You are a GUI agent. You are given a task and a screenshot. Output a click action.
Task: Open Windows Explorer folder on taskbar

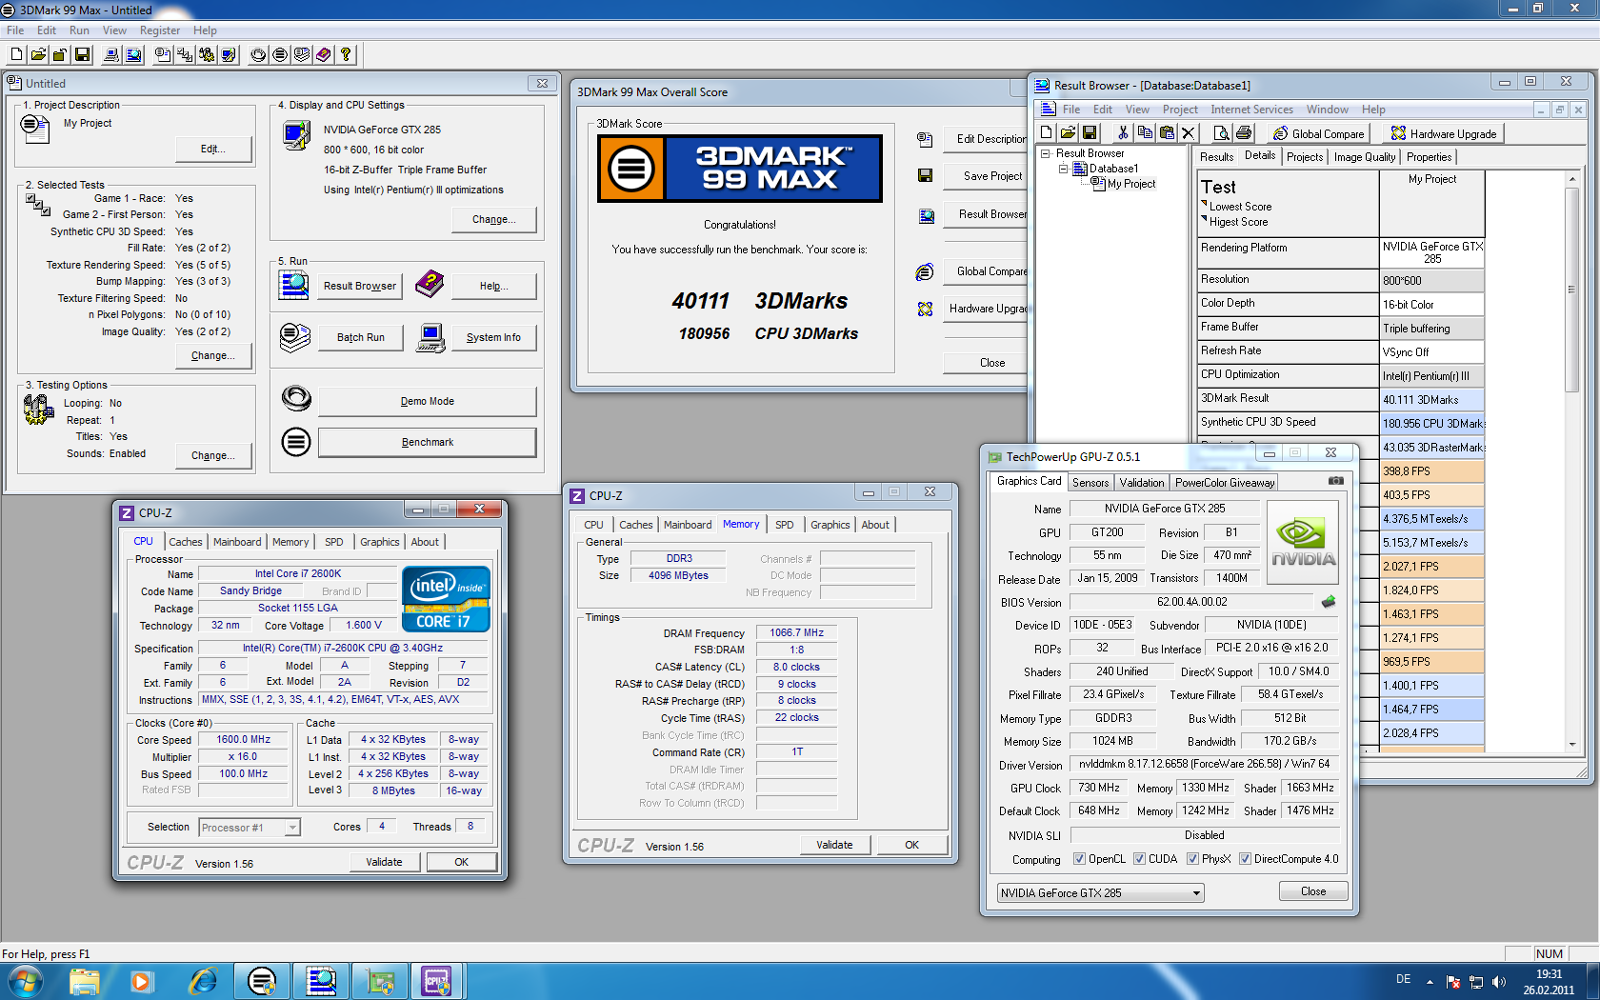pyautogui.click(x=85, y=982)
